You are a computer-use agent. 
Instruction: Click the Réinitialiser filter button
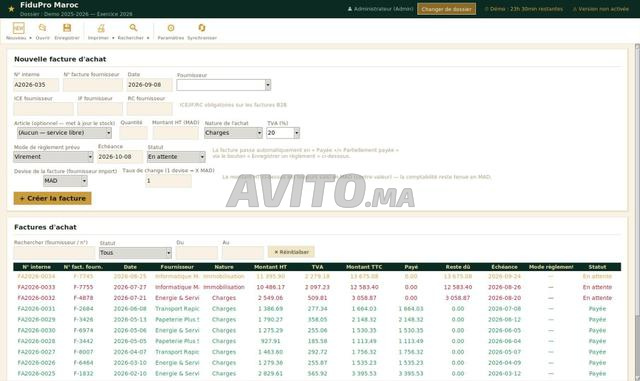coord(291,252)
